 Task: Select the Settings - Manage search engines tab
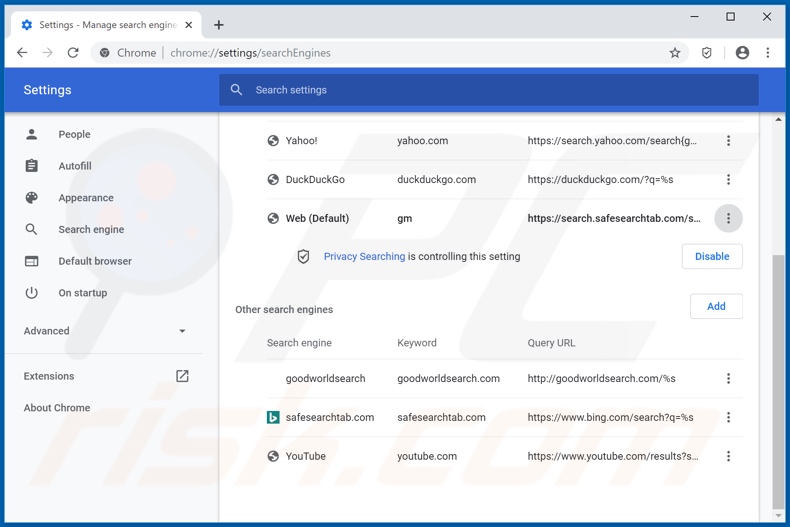coord(106,25)
